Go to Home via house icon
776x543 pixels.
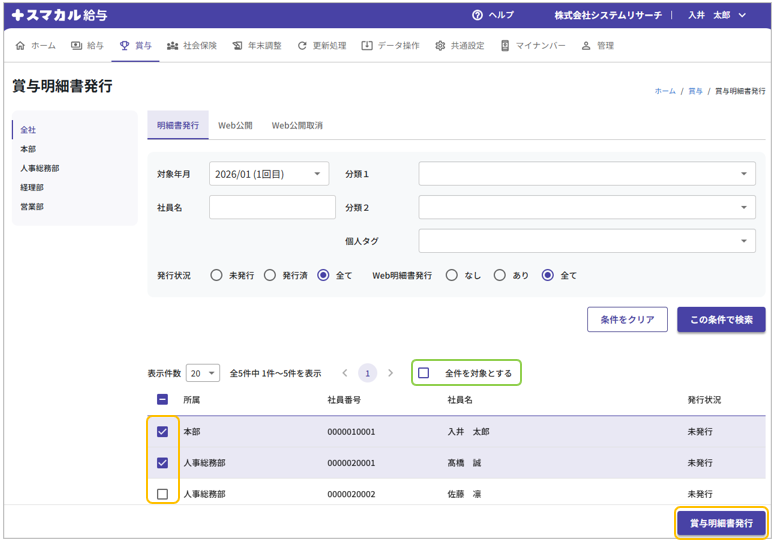click(x=21, y=46)
